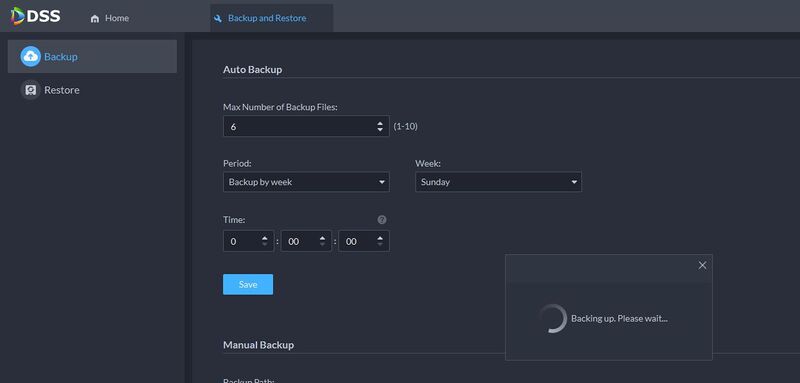Viewport: 800px width, 383px height.
Task: Open the Period dropdown
Action: click(306, 182)
